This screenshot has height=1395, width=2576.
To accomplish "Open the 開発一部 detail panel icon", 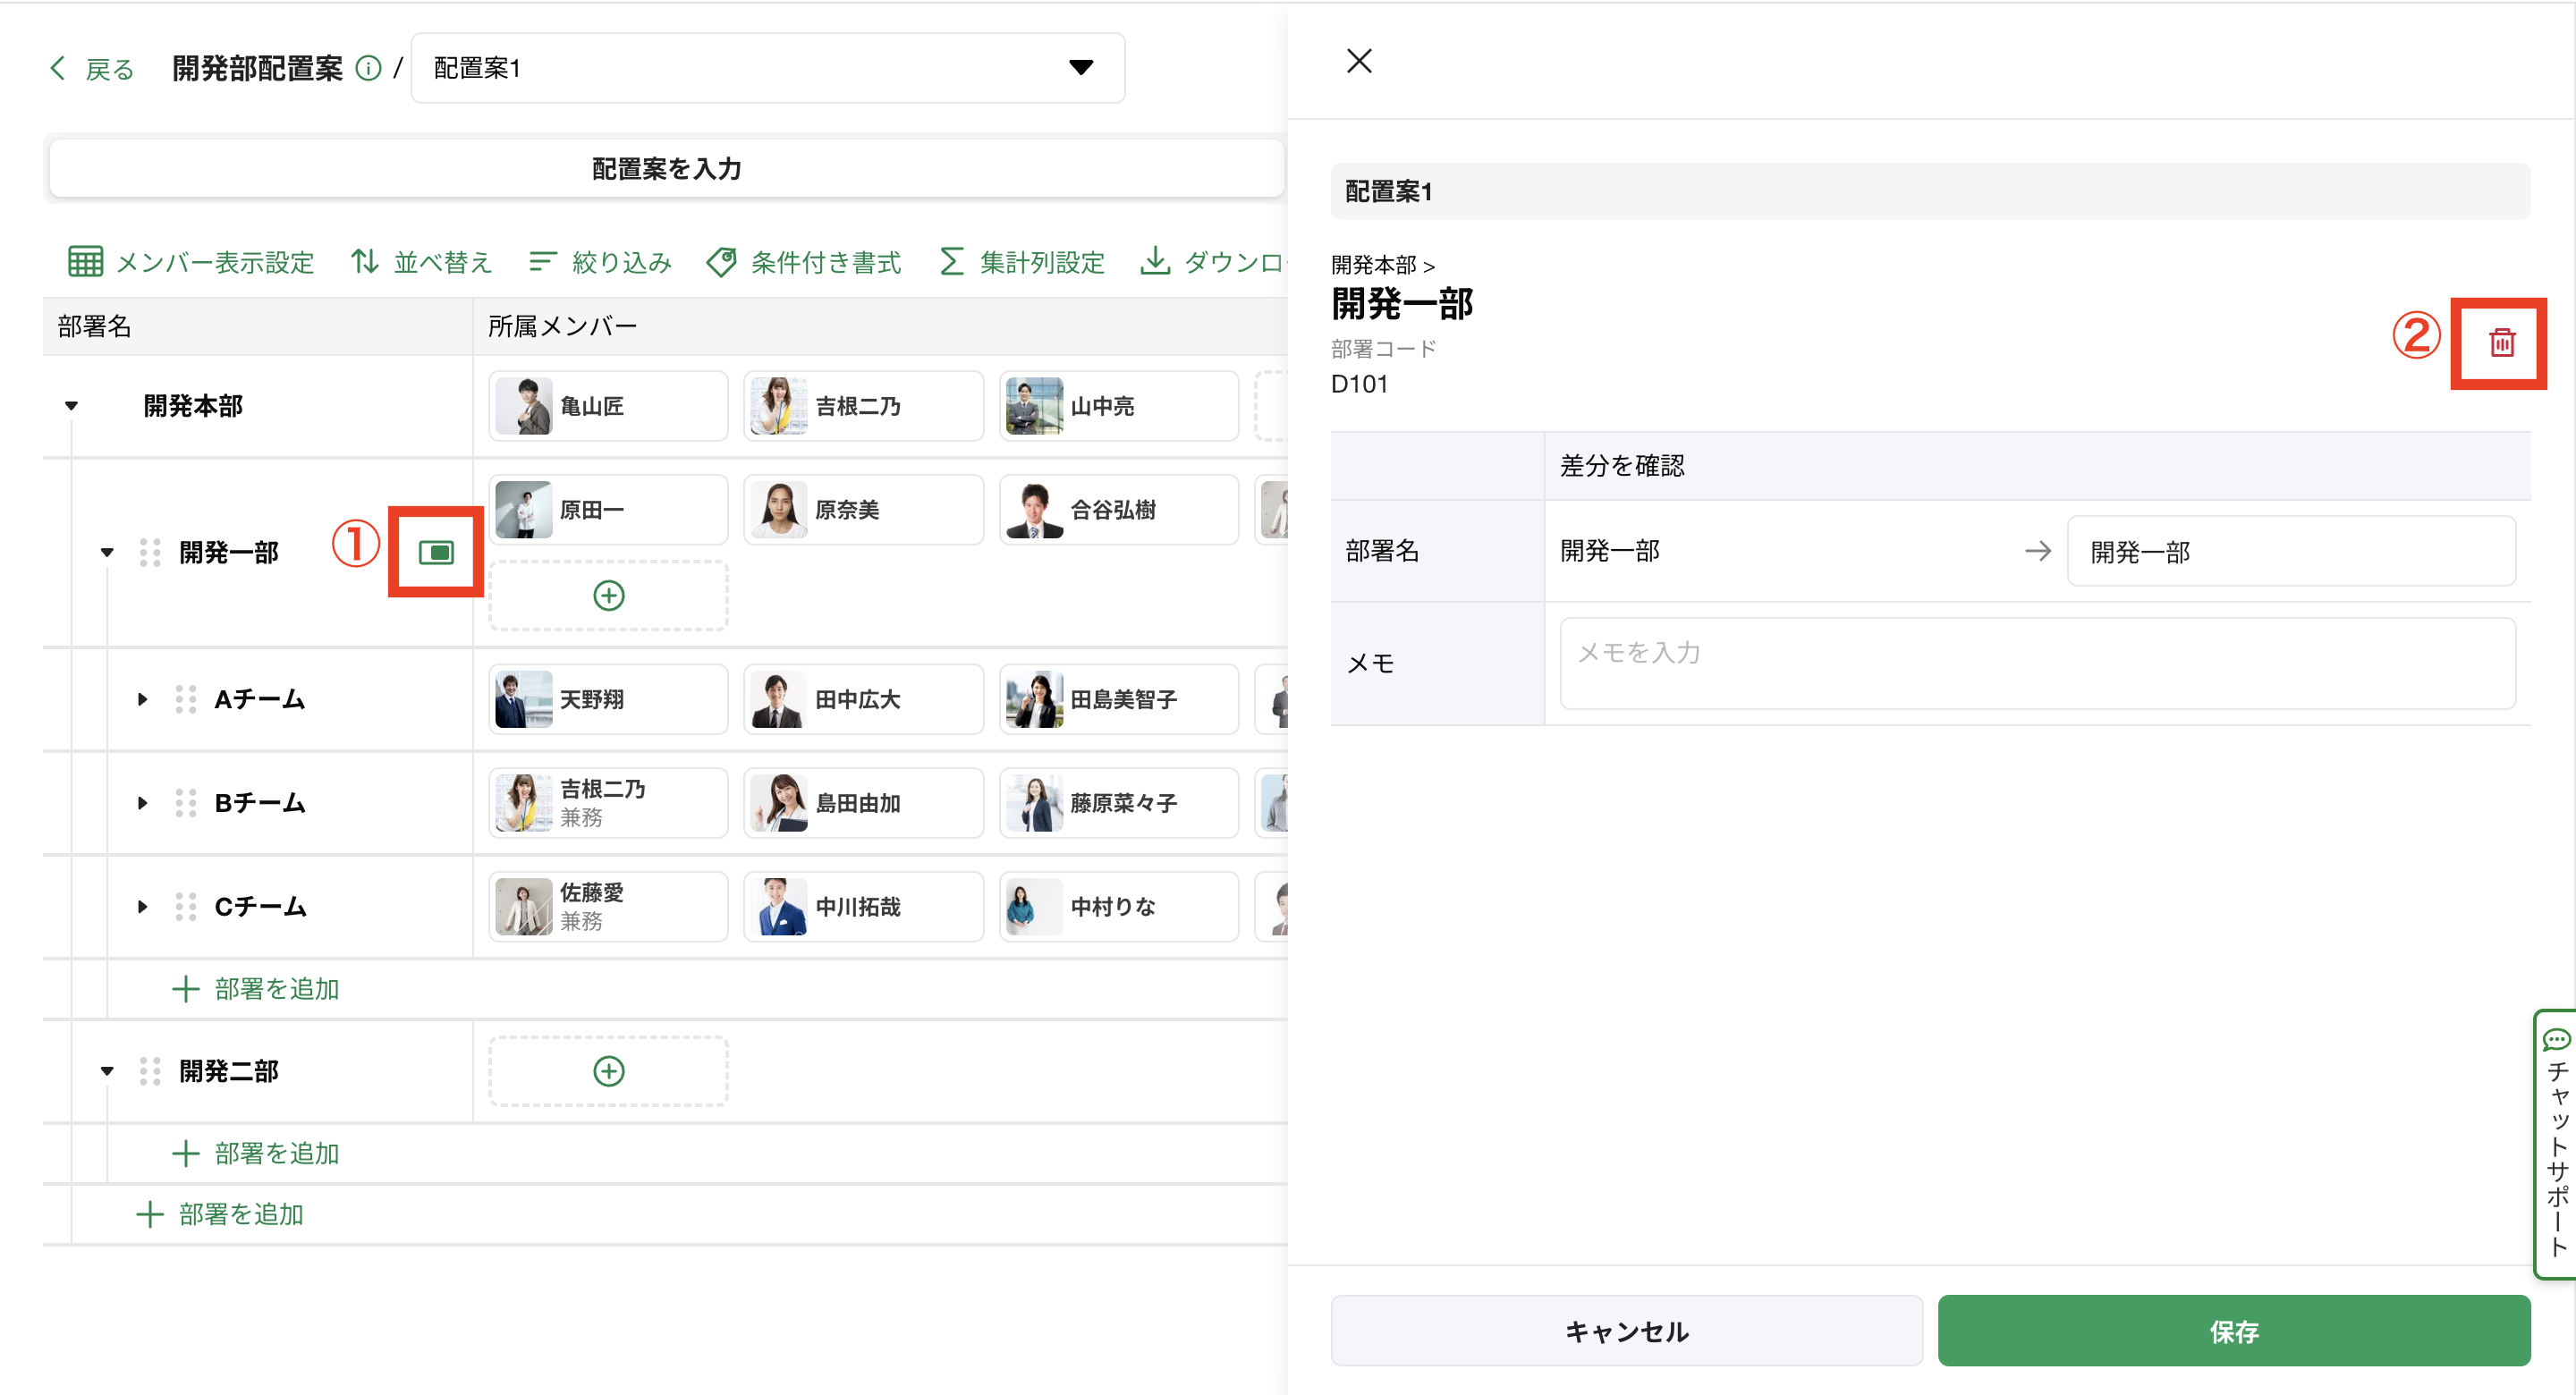I will (x=436, y=552).
